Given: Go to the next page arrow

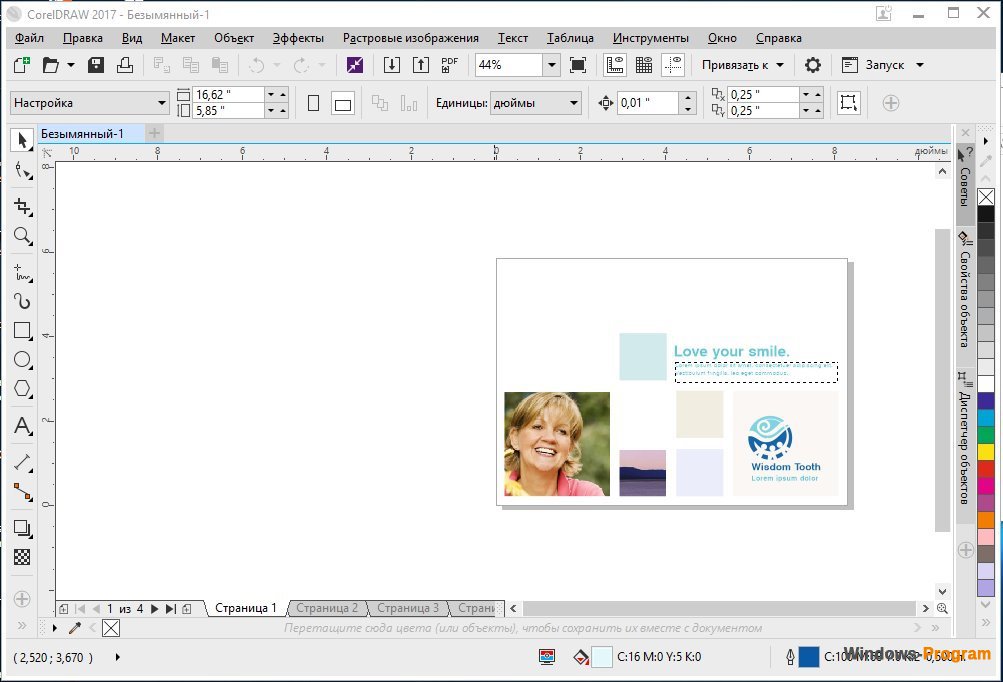Looking at the screenshot, I should point(154,609).
